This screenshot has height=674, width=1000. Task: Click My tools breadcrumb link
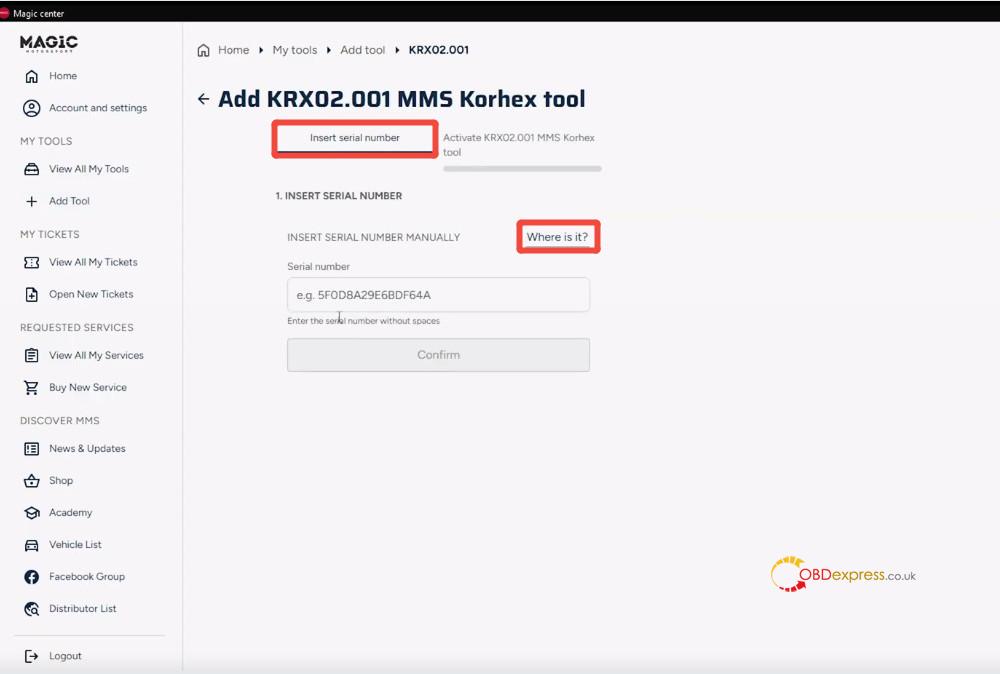click(295, 50)
